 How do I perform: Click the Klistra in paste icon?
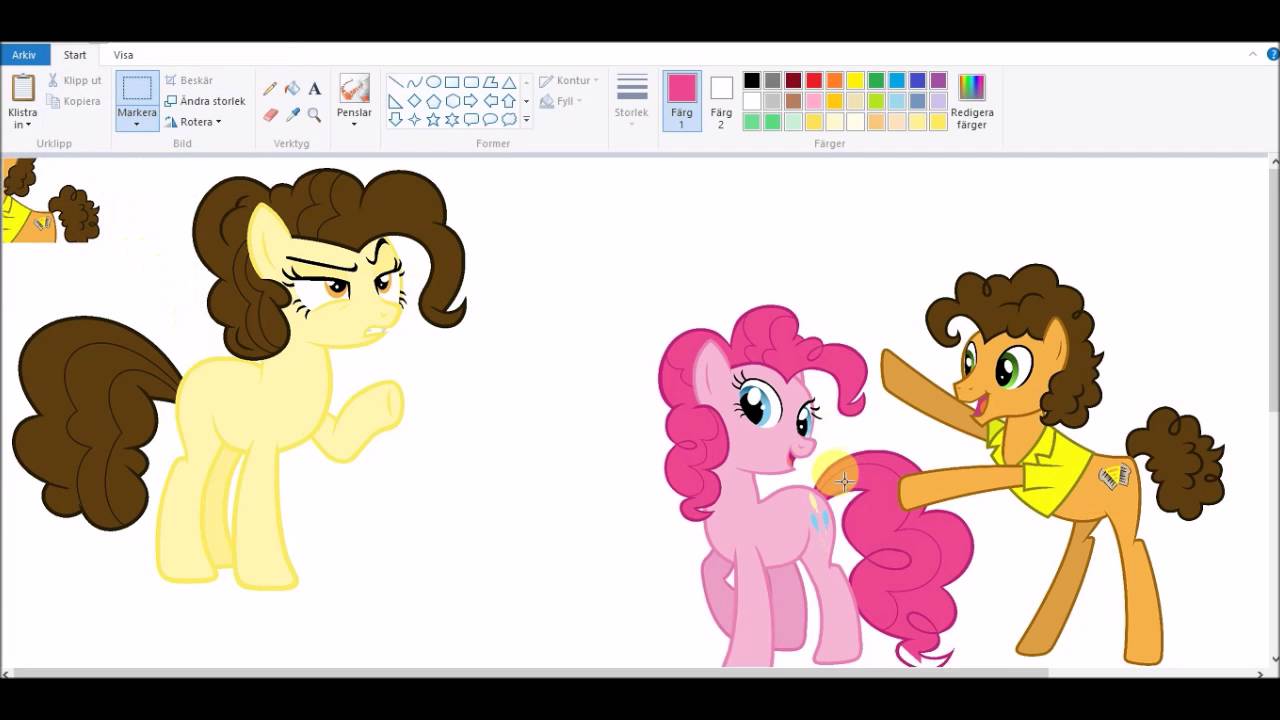[x=23, y=88]
